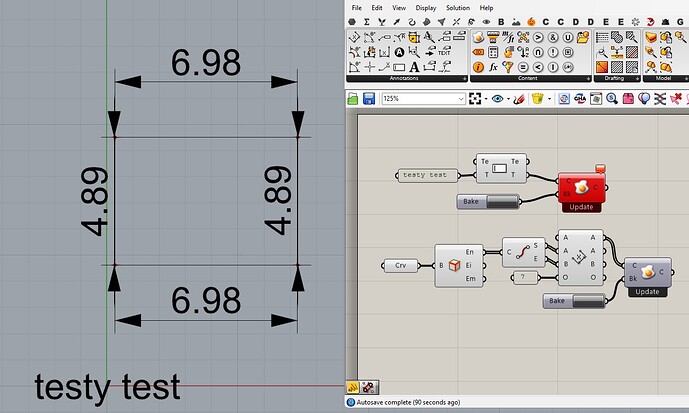Click the light bulb balloon icon in toolbar
Image resolution: width=689 pixels, height=413 pixels.
(644, 98)
